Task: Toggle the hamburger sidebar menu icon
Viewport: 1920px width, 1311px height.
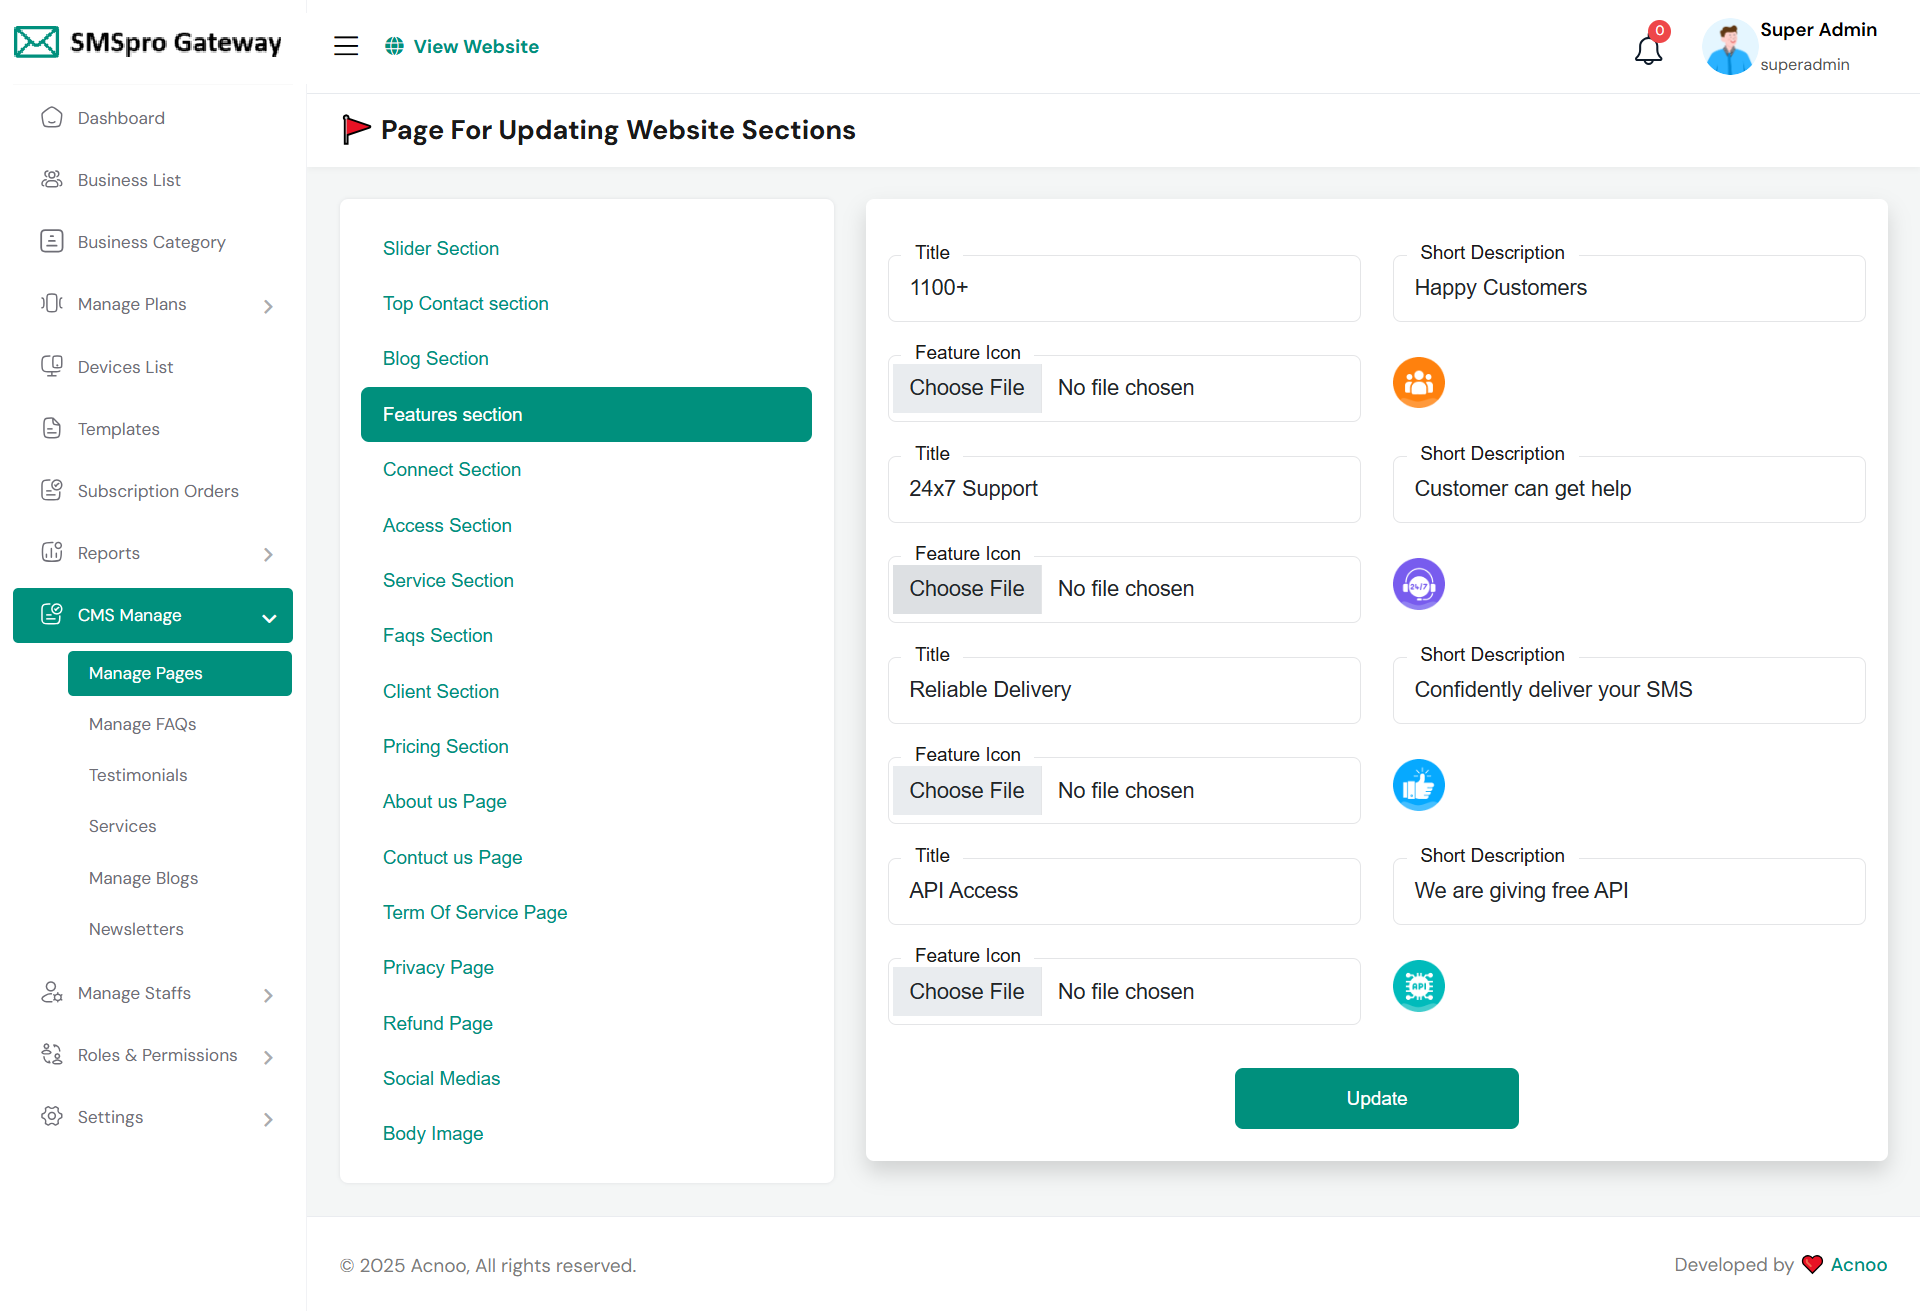Action: [x=346, y=46]
